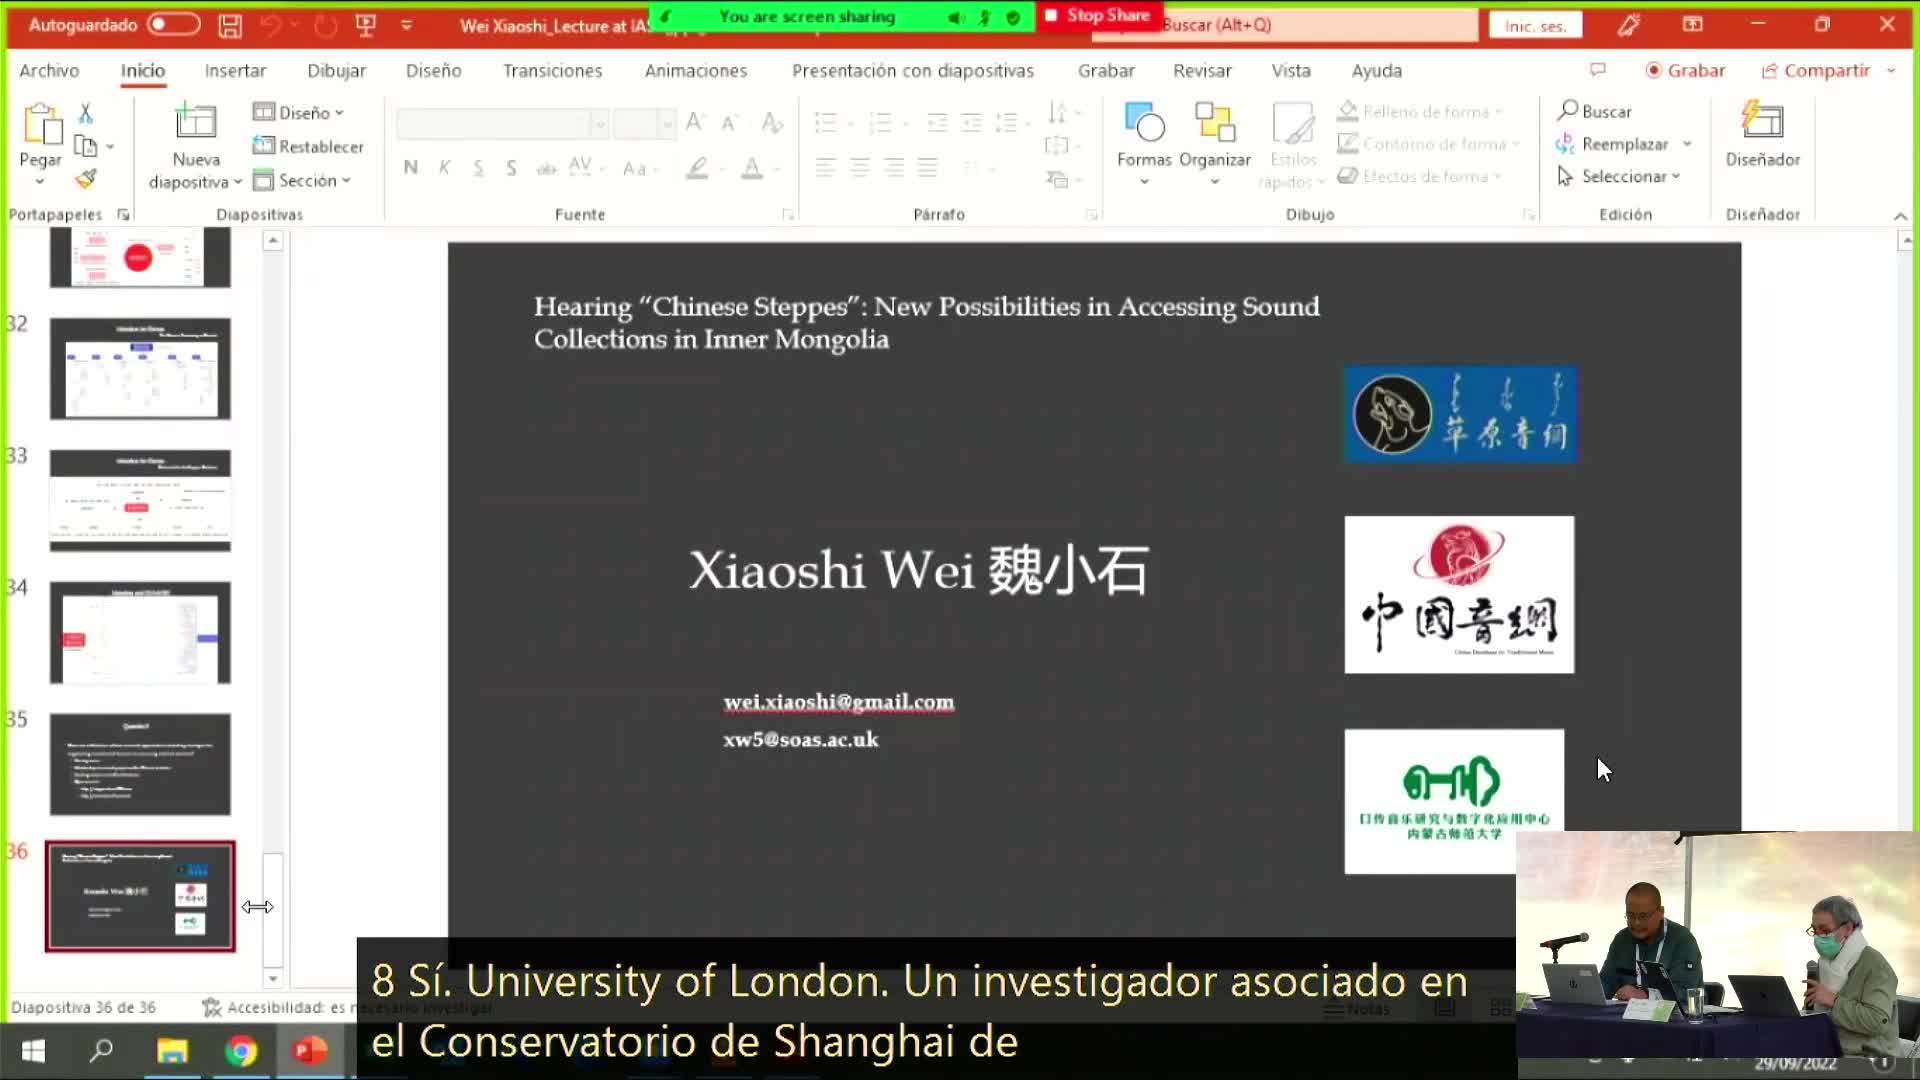This screenshot has width=1920, height=1080.
Task: Switch to the Dibujar tab
Action: [x=336, y=71]
